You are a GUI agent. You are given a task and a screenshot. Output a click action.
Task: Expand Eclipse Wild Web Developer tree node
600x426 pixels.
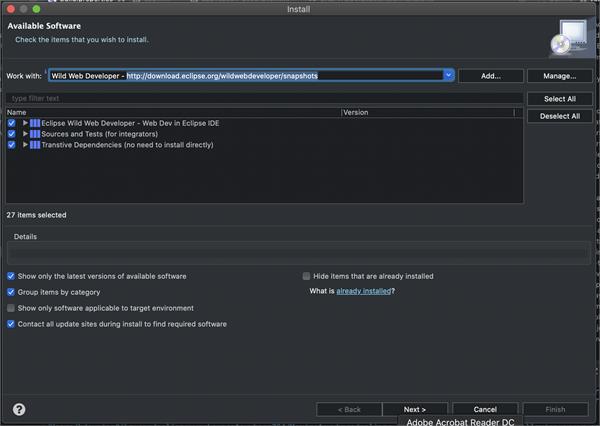point(25,123)
